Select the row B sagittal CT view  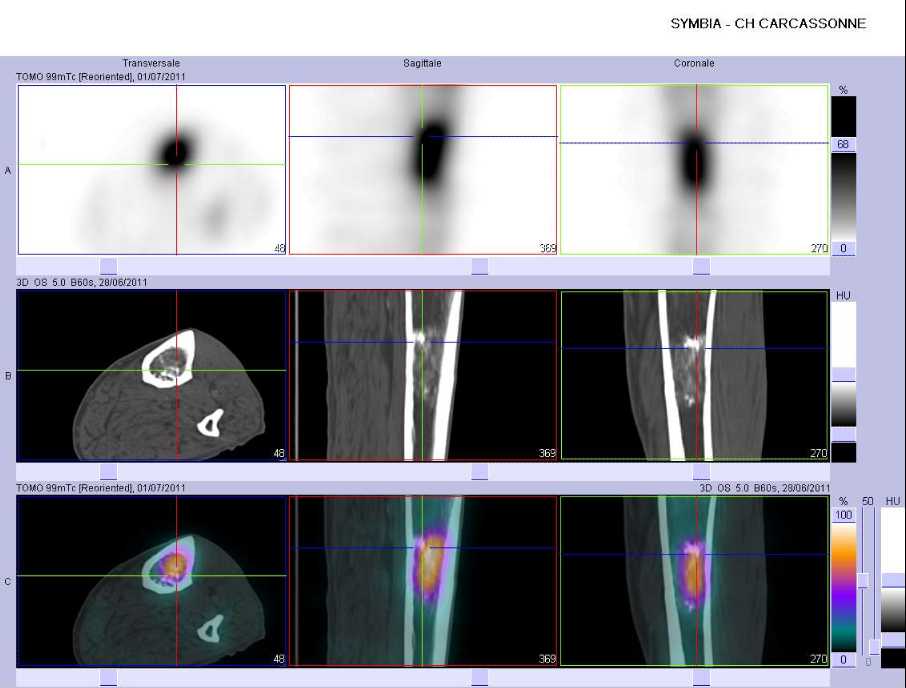(x=423, y=375)
